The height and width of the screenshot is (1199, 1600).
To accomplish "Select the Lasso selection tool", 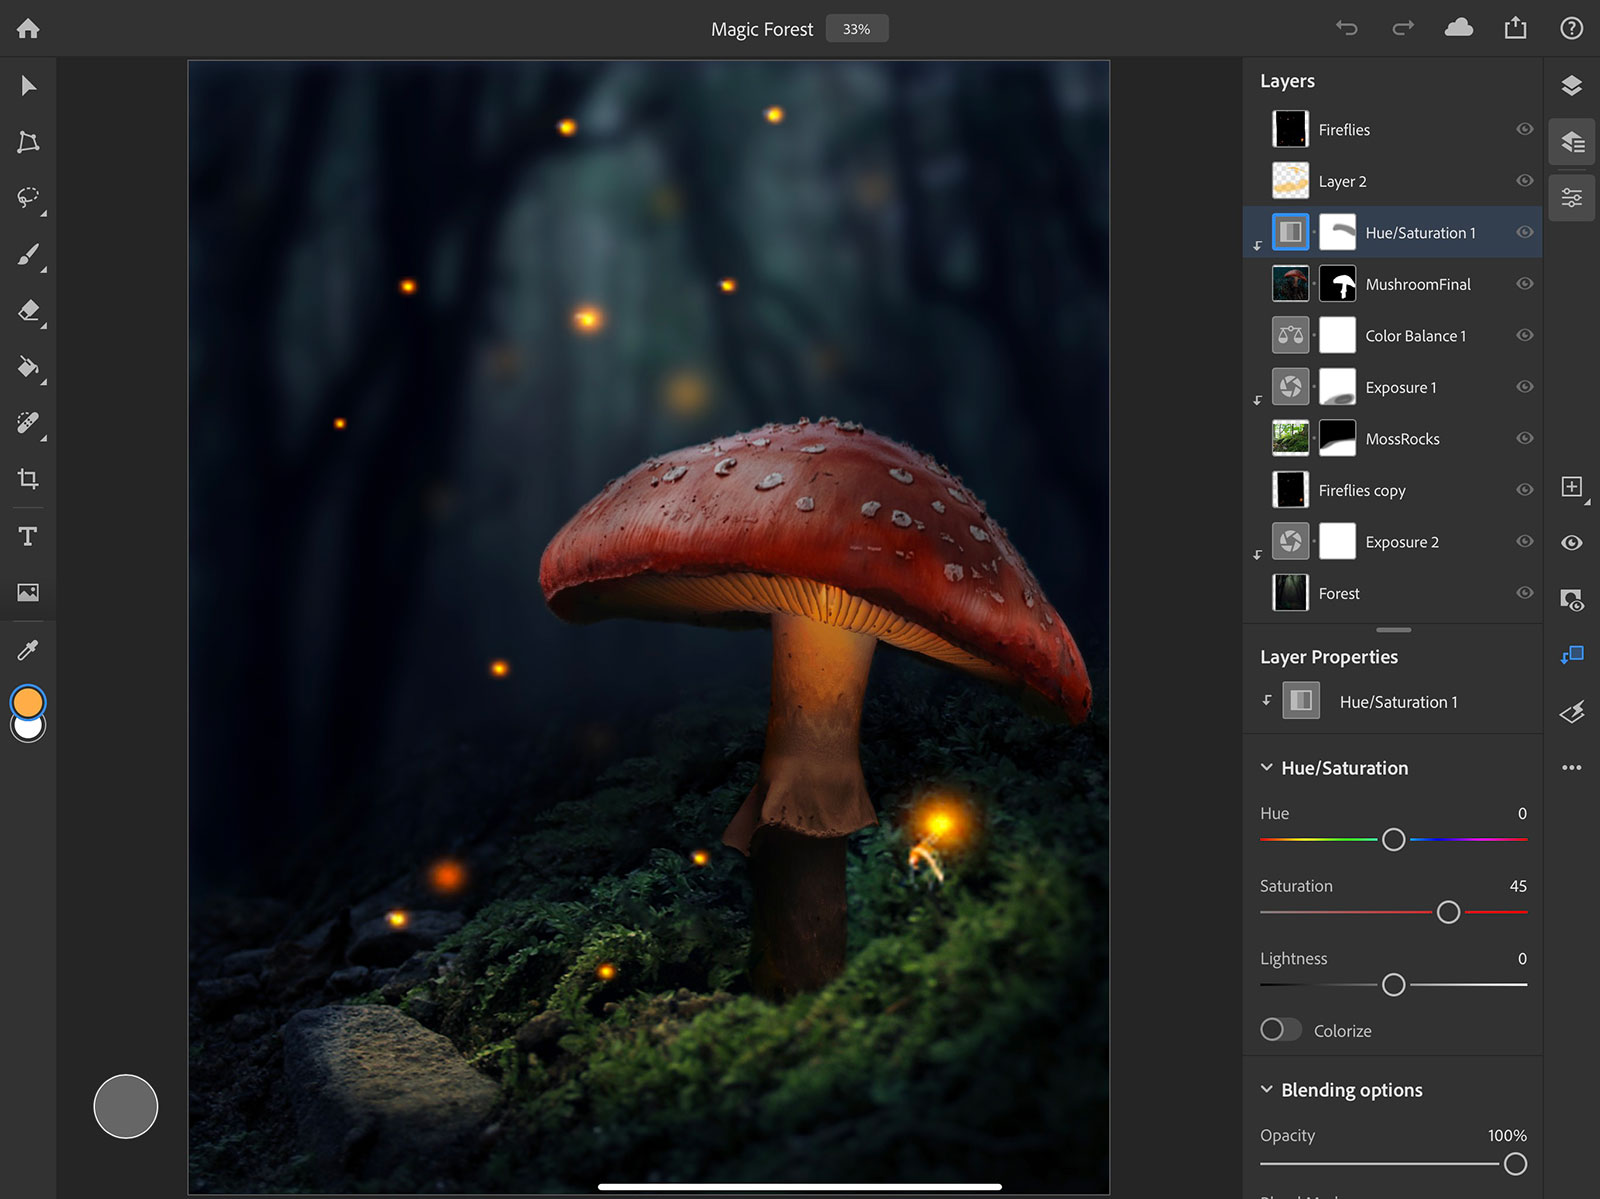I will click(x=28, y=197).
